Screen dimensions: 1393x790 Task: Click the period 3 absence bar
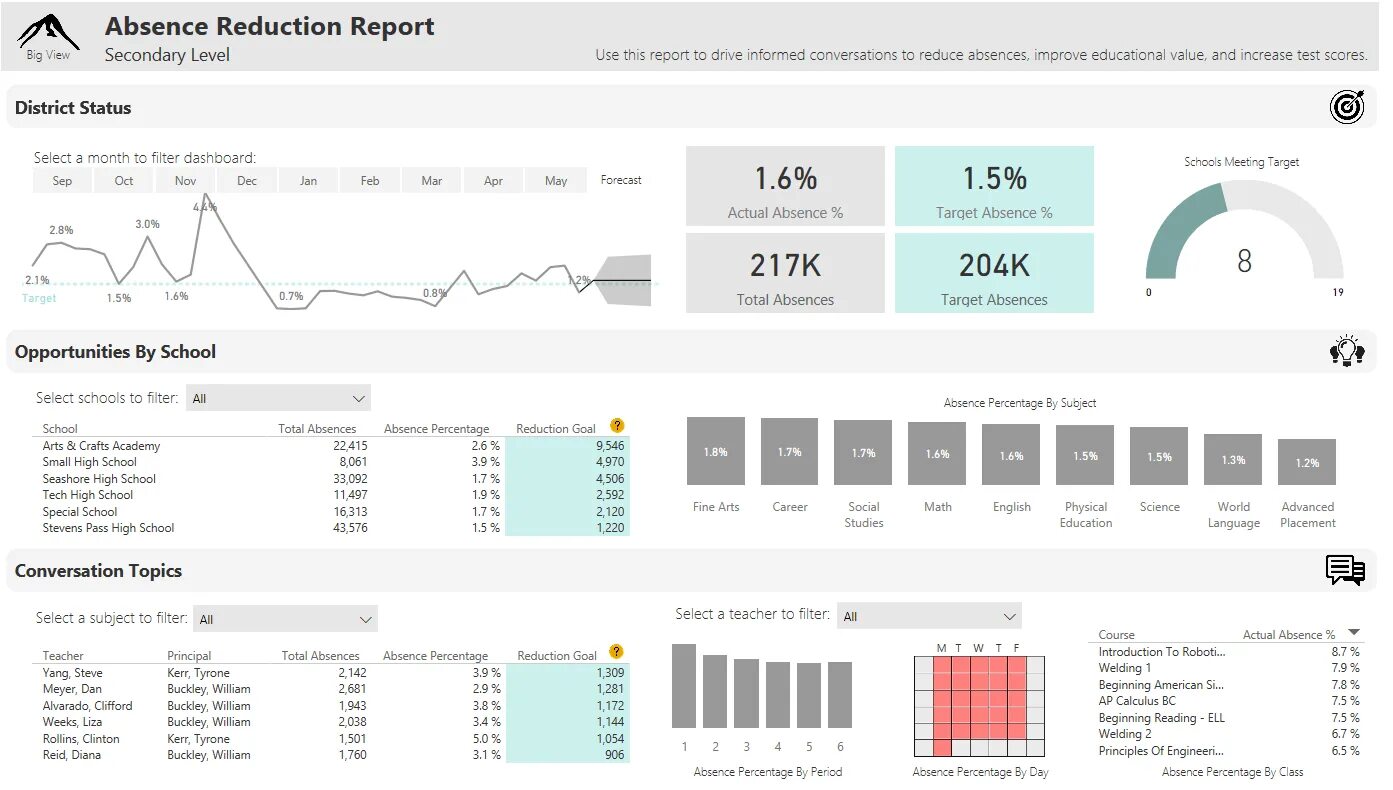[747, 693]
